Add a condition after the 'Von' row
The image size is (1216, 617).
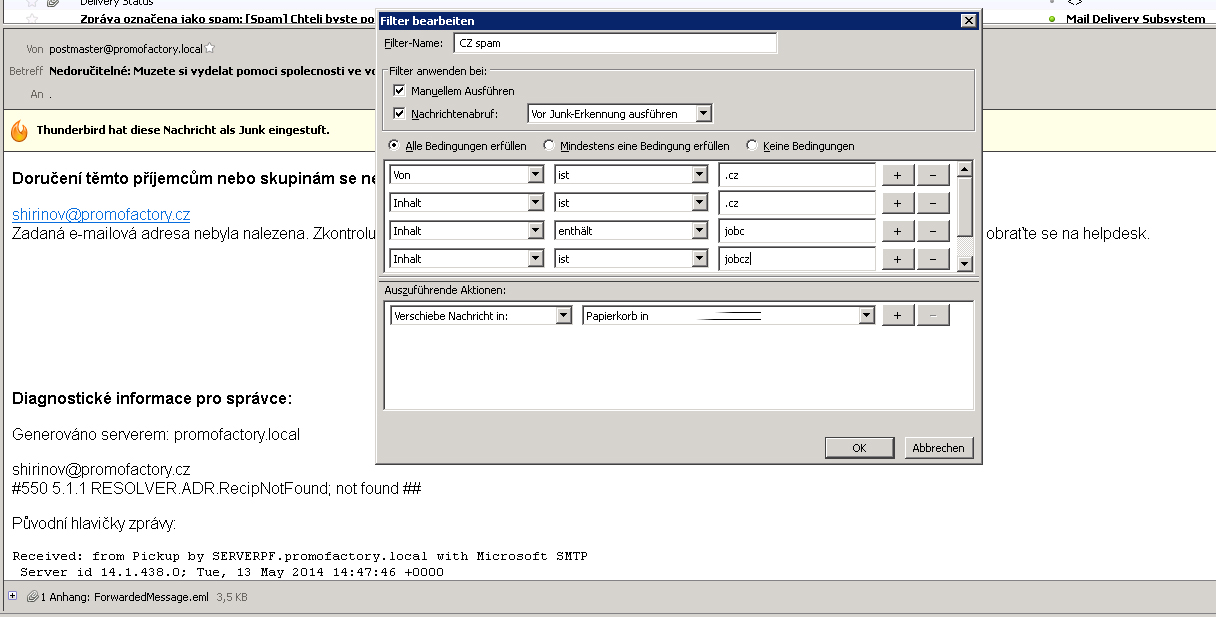(897, 175)
